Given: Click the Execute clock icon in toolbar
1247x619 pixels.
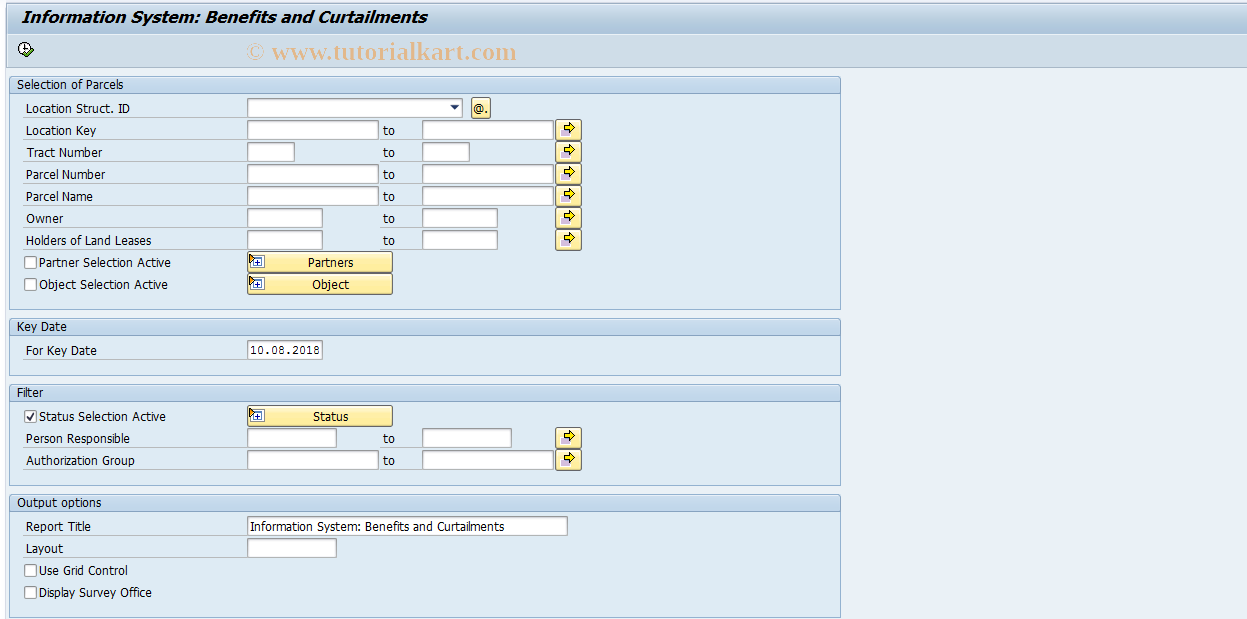Looking at the screenshot, I should [26, 49].
